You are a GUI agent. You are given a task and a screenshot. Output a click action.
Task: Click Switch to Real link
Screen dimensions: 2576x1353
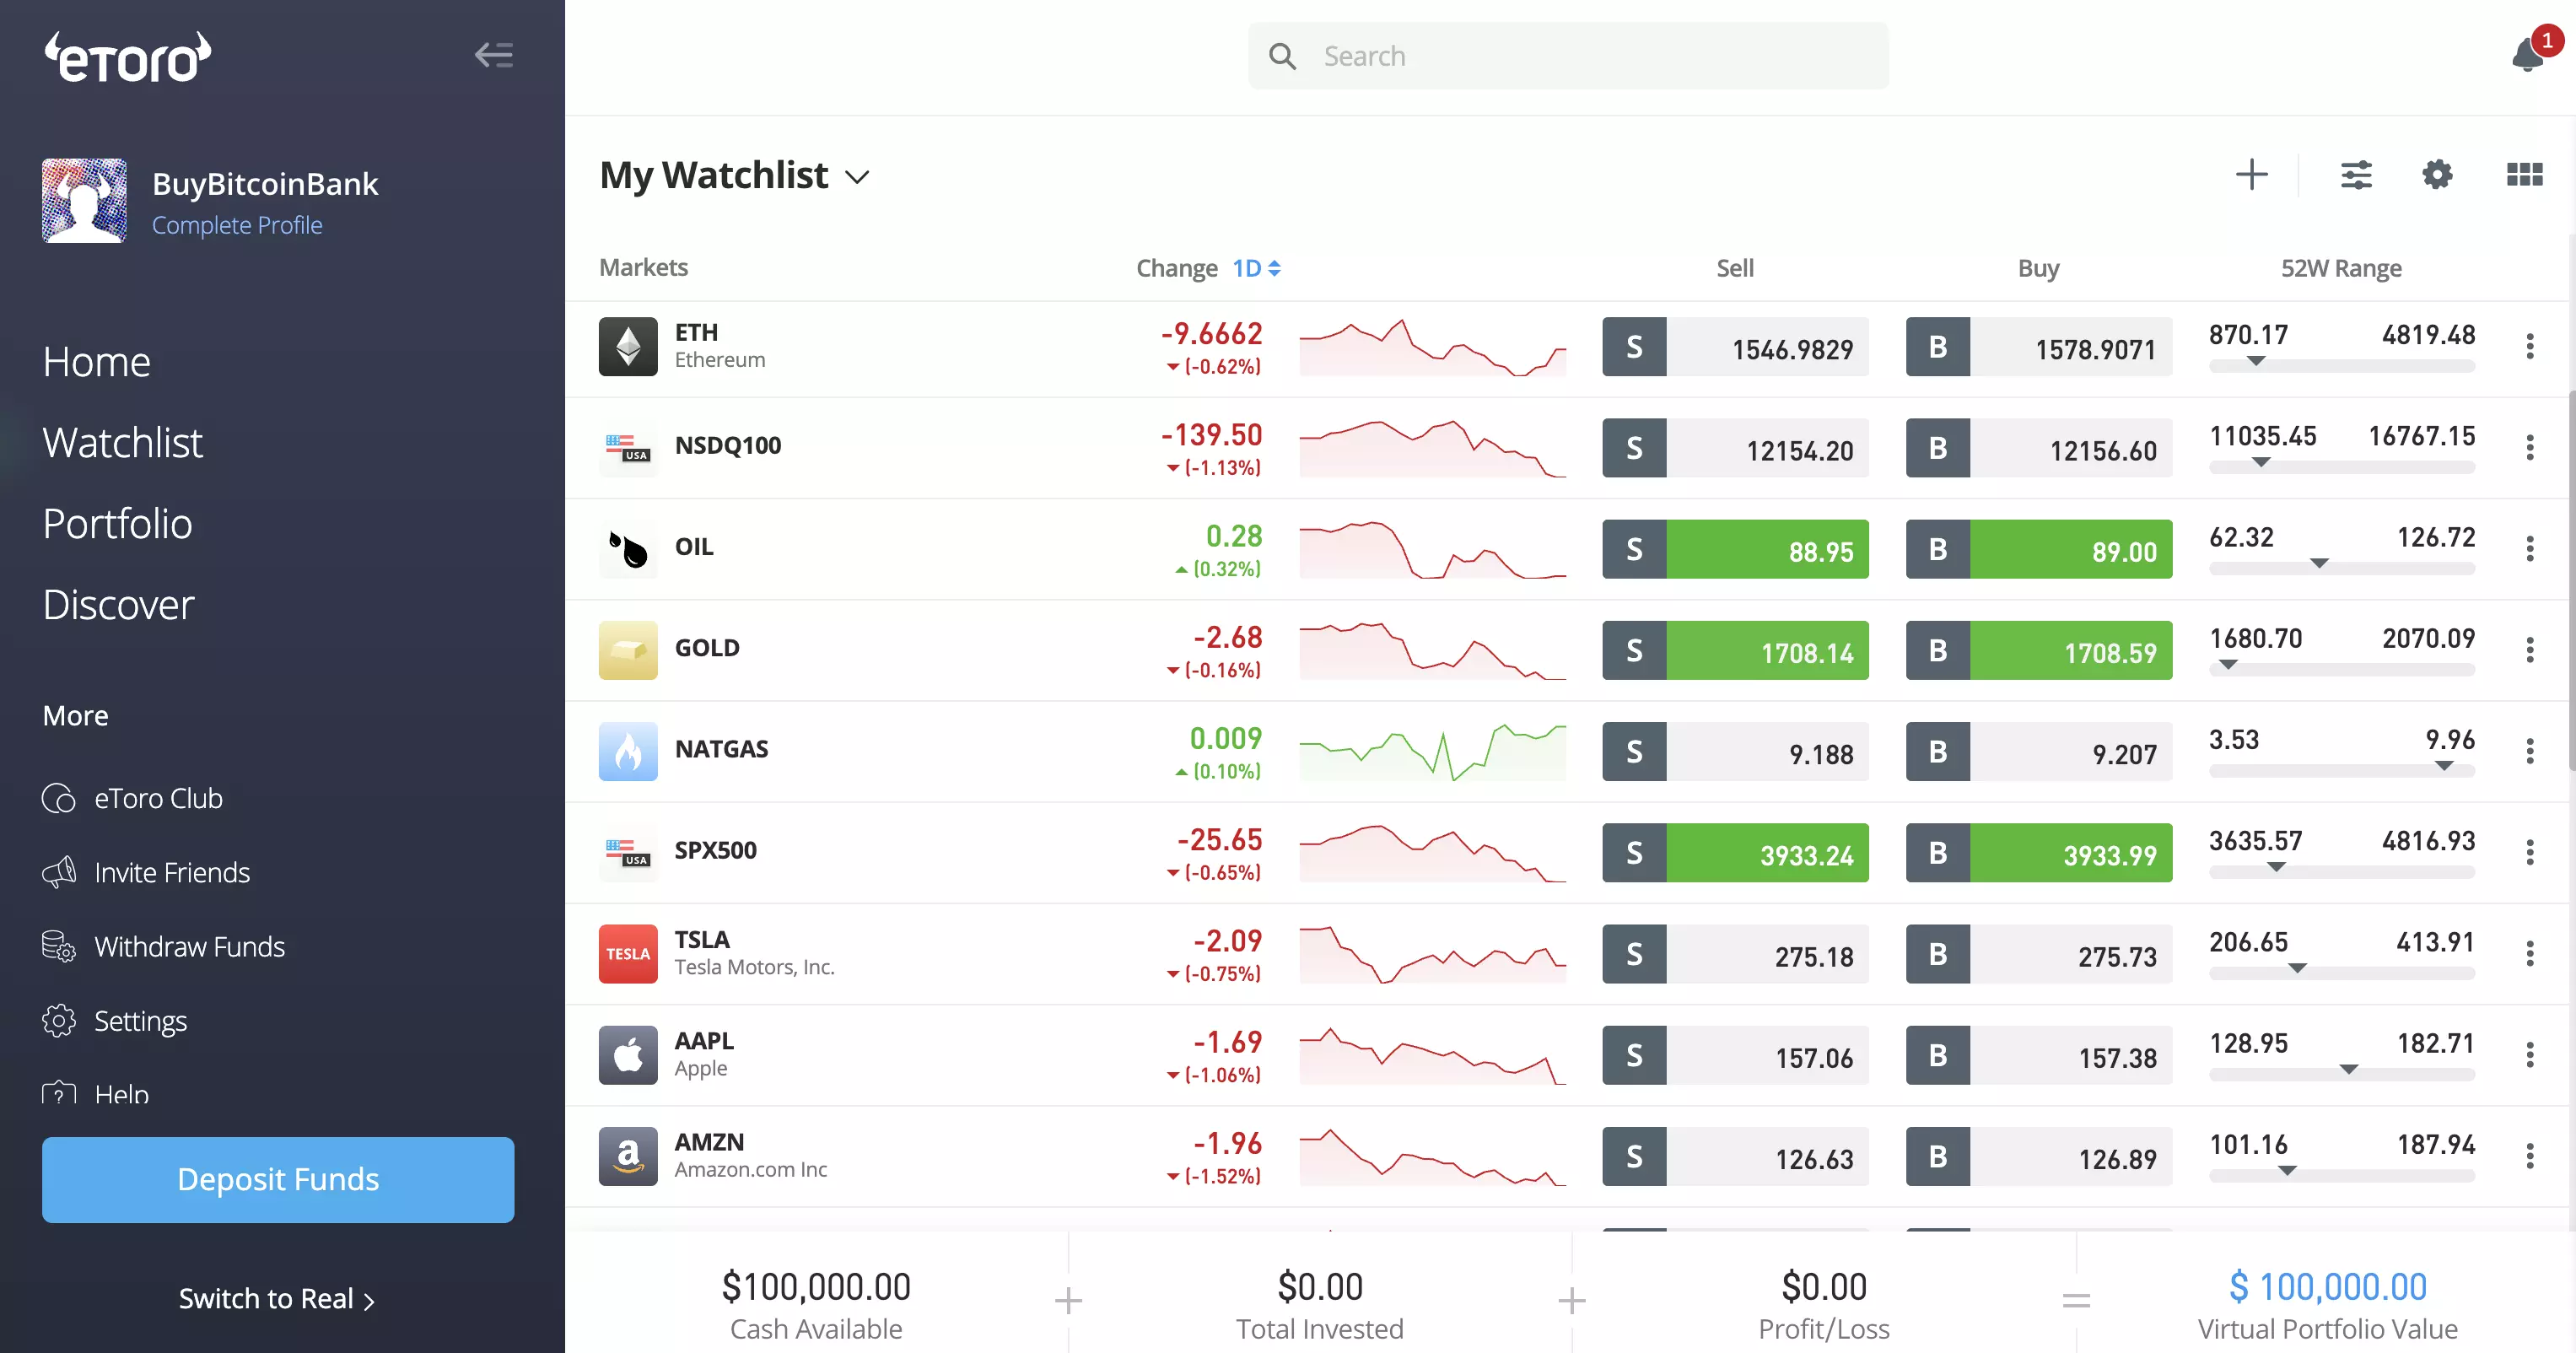(x=276, y=1299)
